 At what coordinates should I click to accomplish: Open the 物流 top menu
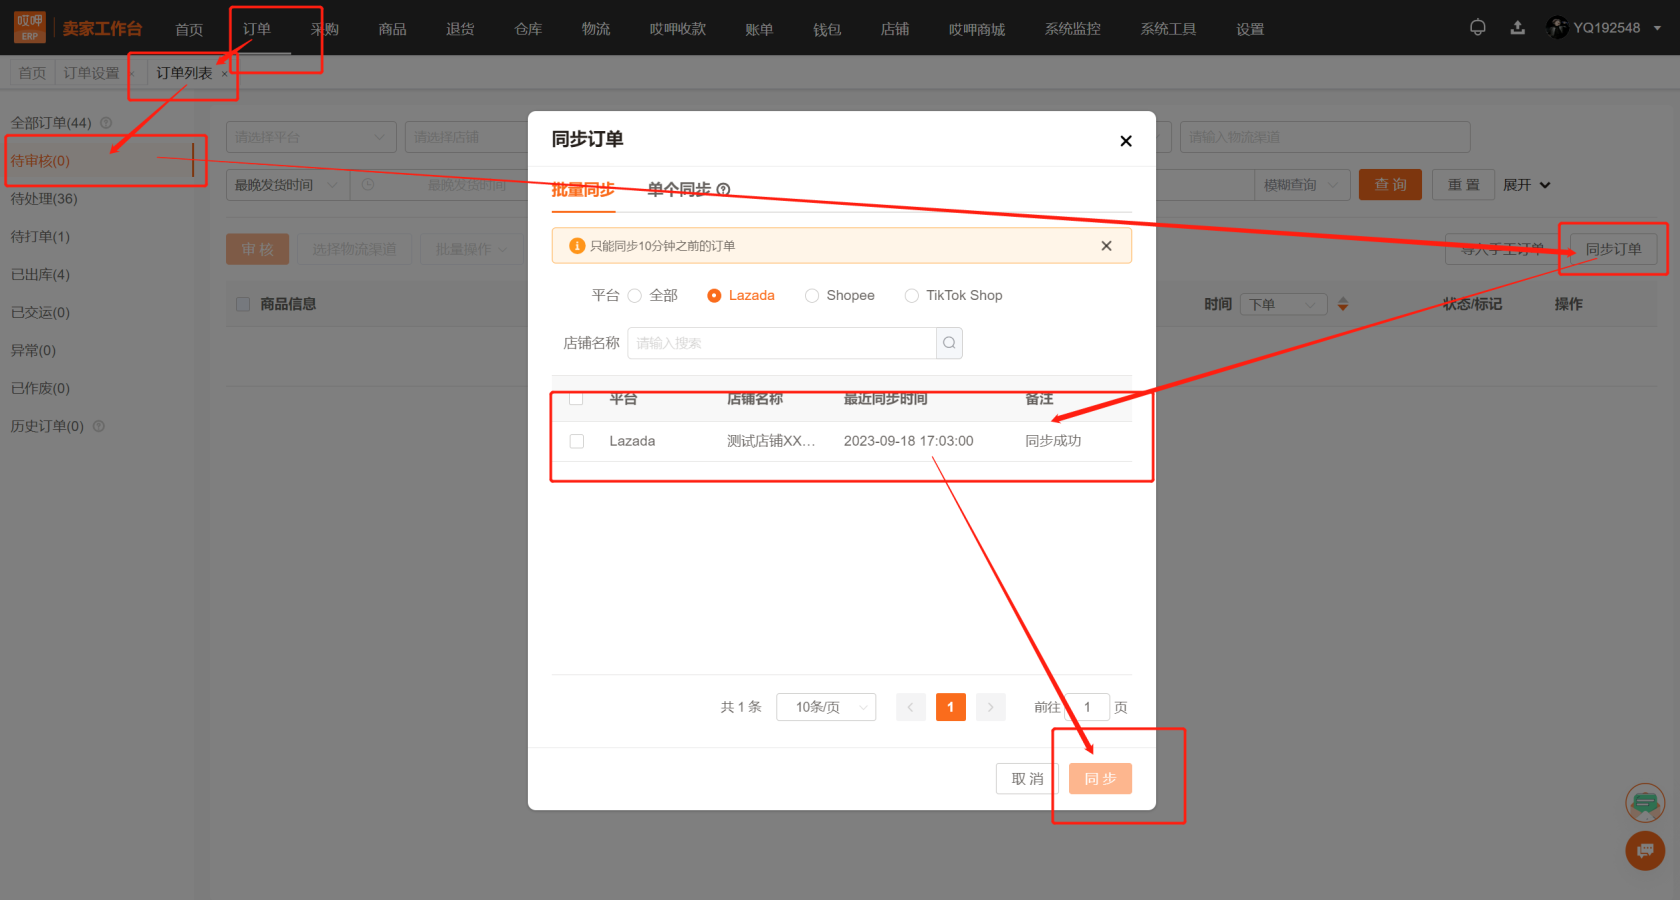[596, 29]
